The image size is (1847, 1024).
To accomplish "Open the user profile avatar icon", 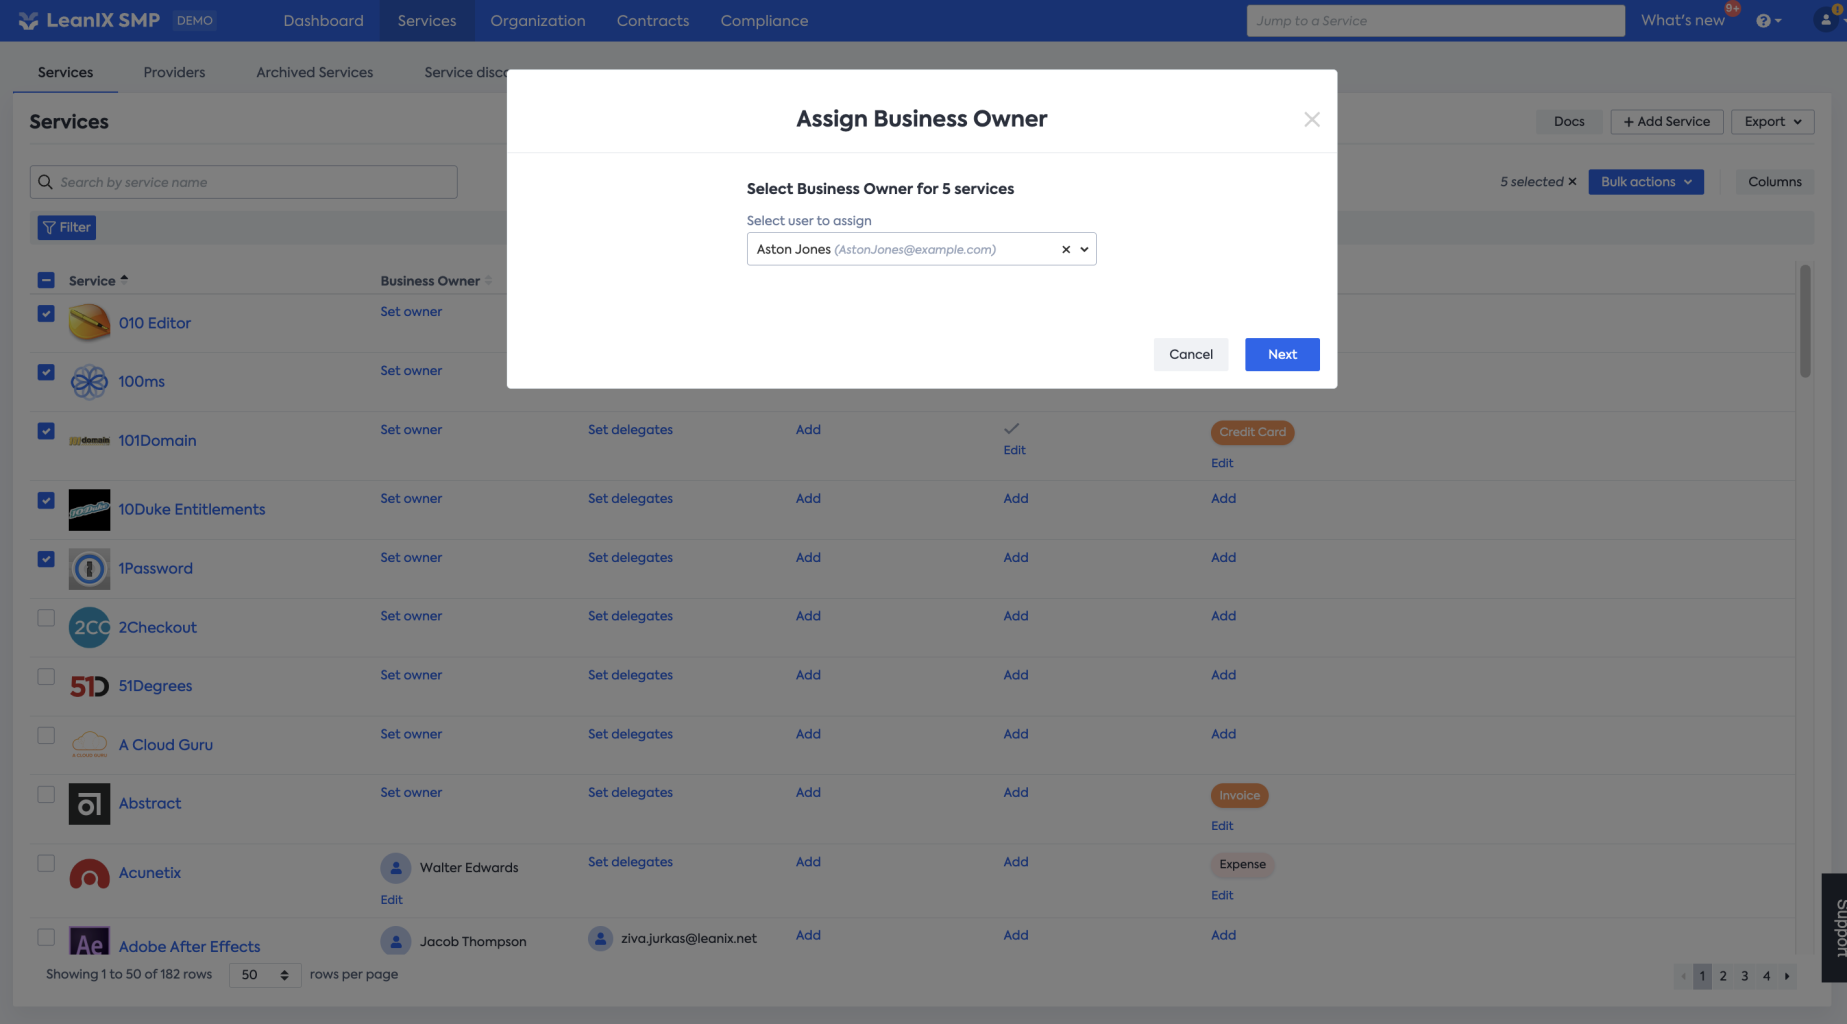I will click(1826, 20).
